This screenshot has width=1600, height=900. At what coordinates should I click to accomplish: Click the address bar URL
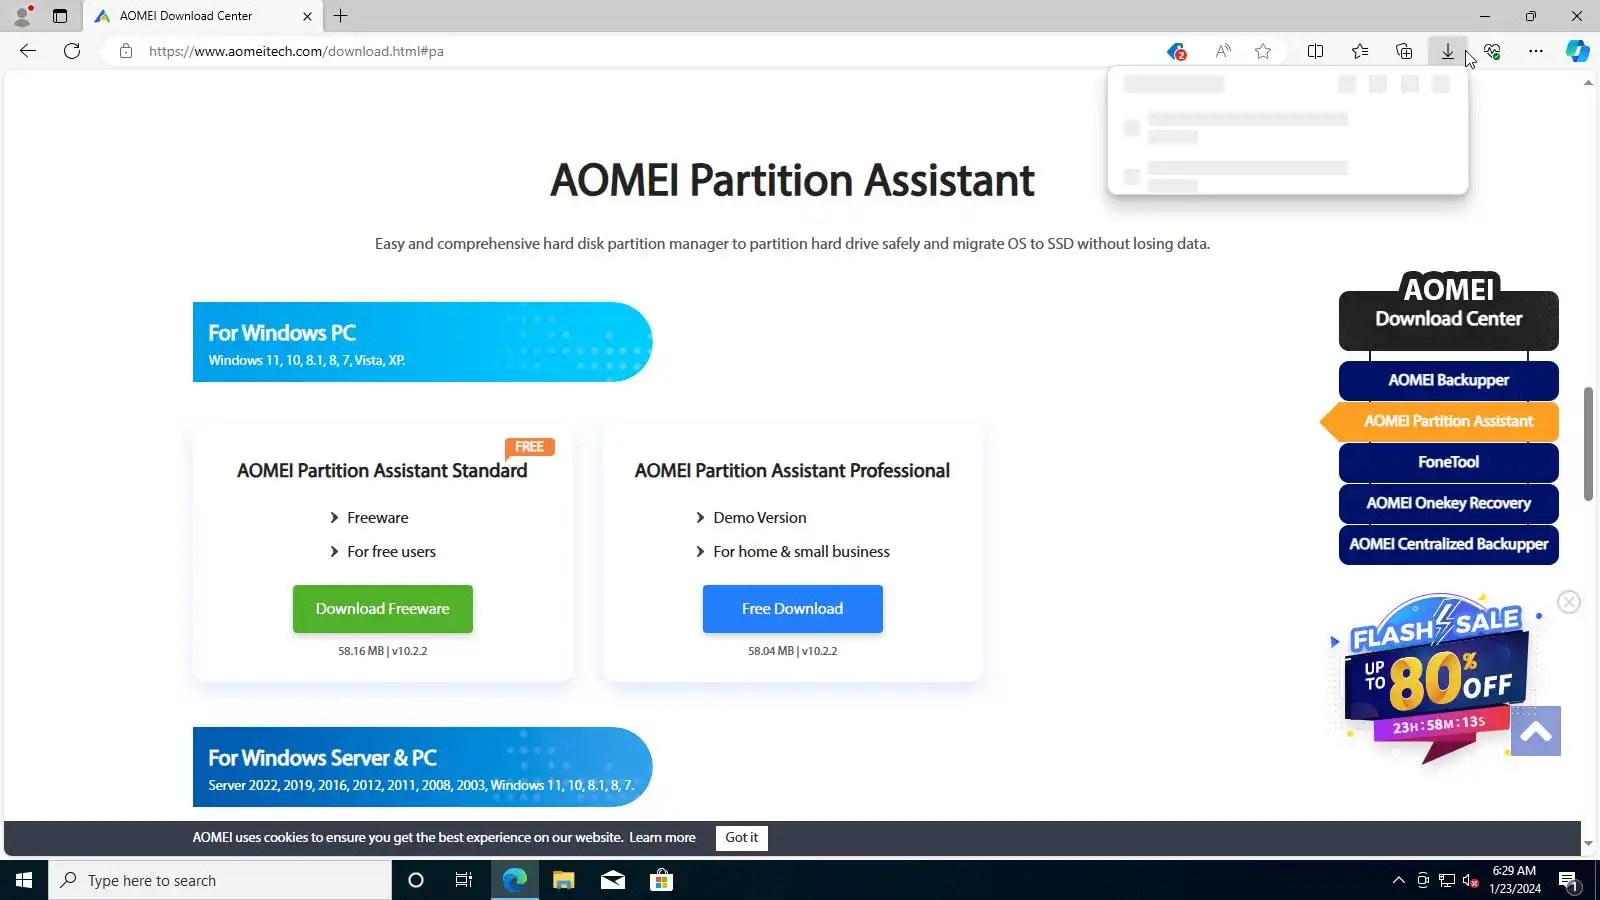[x=296, y=51]
